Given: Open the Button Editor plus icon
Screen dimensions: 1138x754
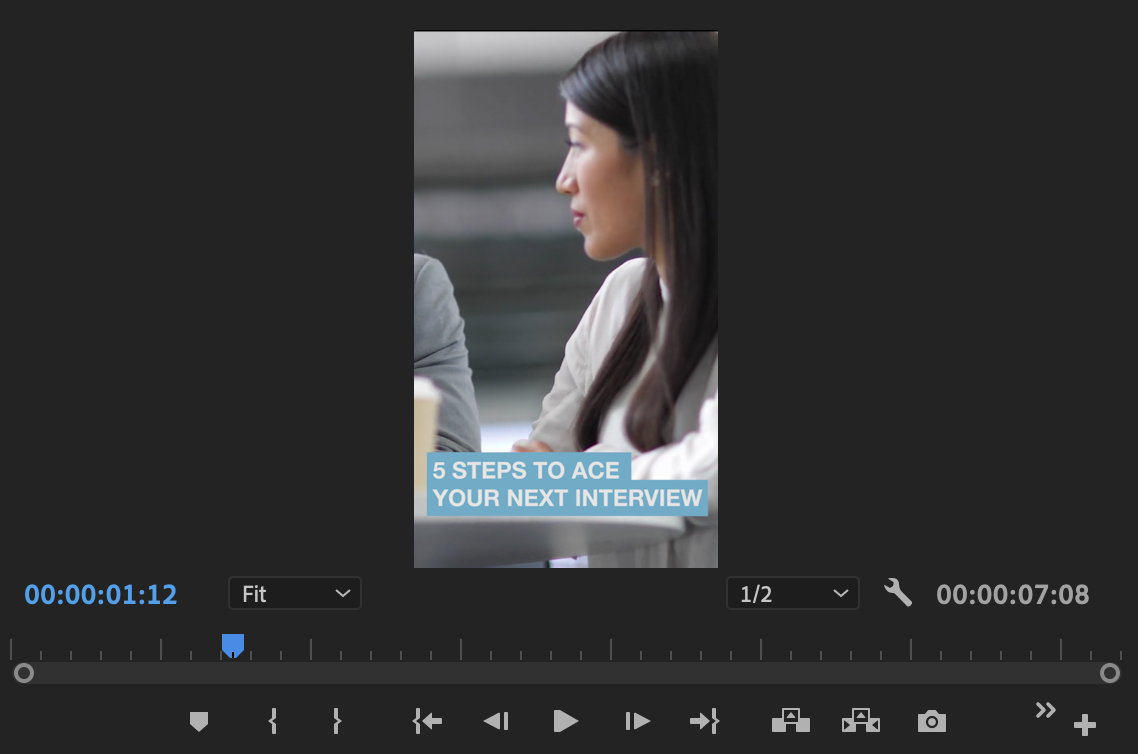Looking at the screenshot, I should pos(1084,724).
